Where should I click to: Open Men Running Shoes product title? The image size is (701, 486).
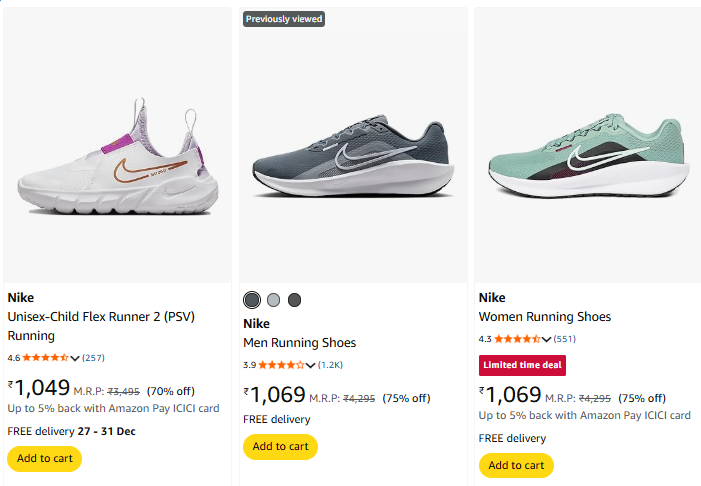tap(300, 343)
